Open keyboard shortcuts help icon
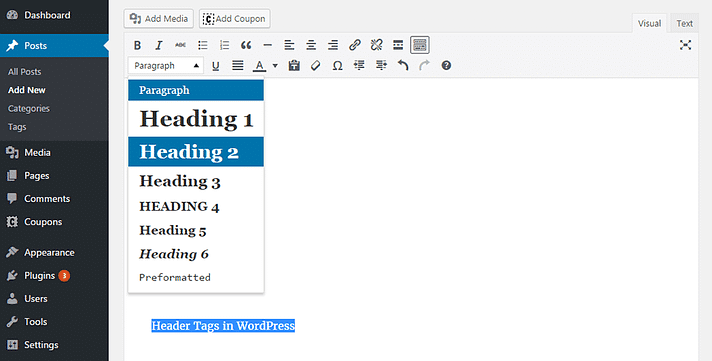This screenshot has width=712, height=361. (446, 66)
